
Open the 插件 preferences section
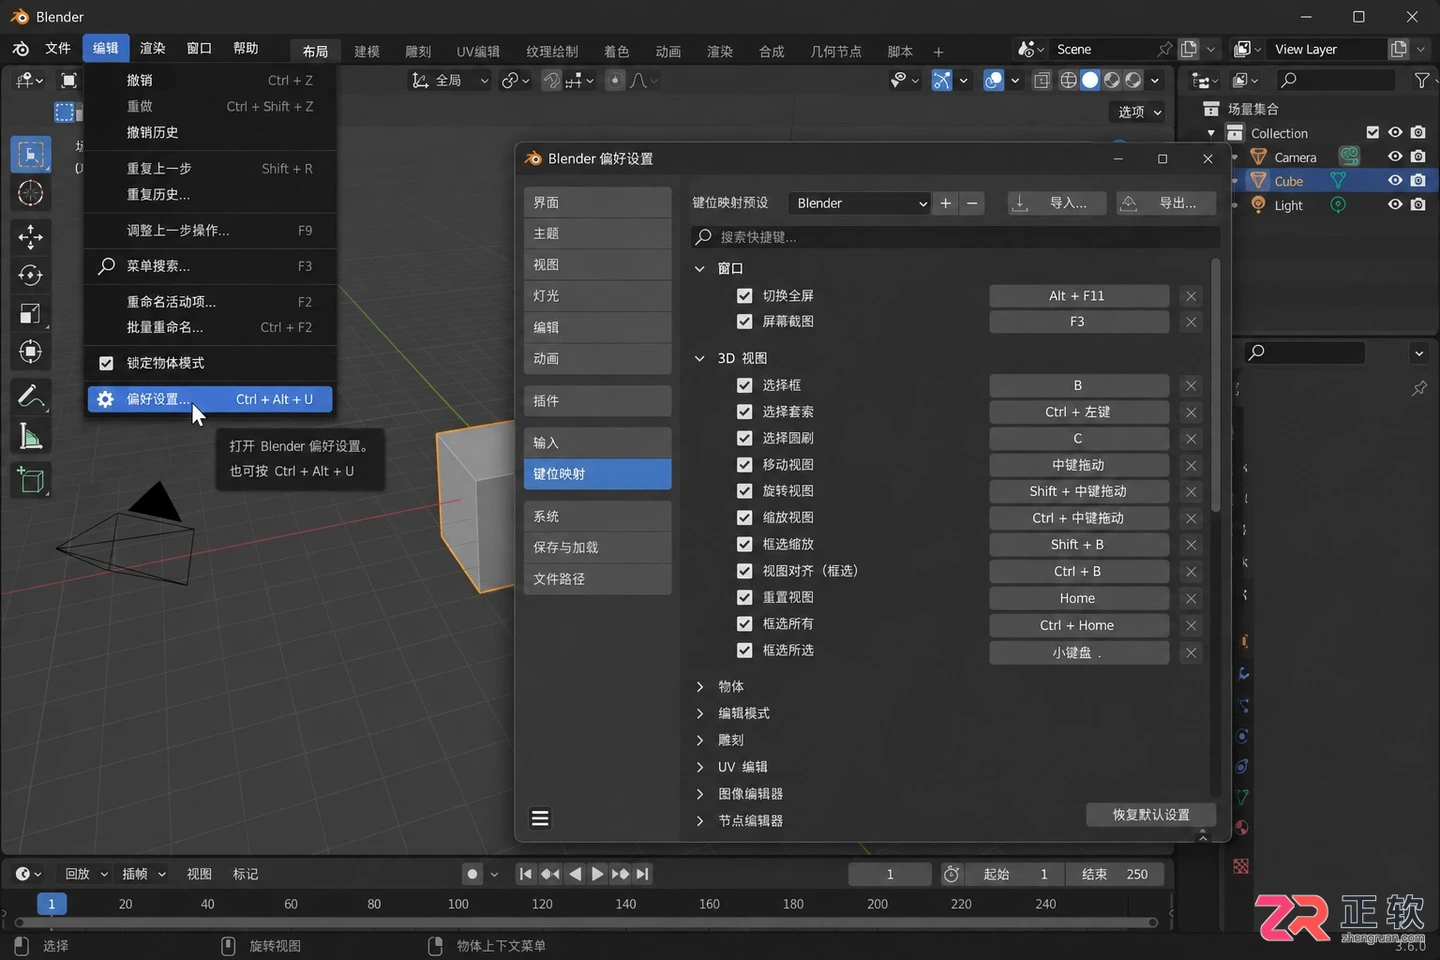pos(597,401)
